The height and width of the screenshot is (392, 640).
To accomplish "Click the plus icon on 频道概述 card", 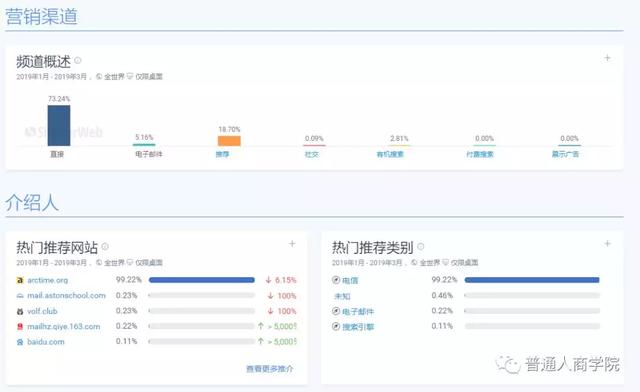I will [607, 58].
